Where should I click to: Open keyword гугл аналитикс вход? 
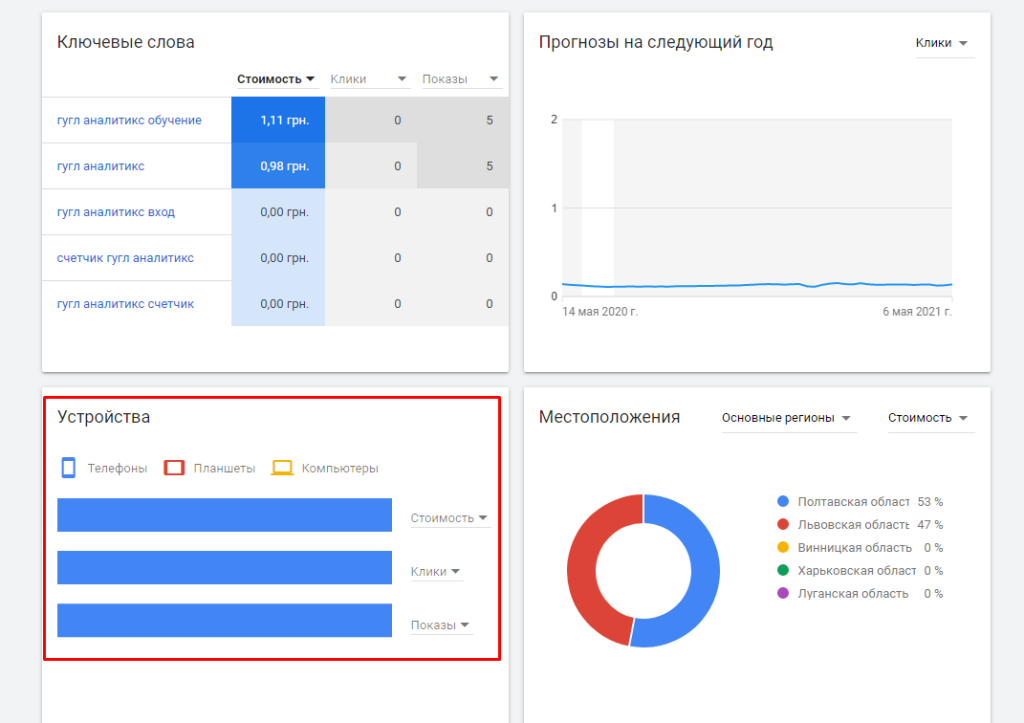(x=116, y=212)
